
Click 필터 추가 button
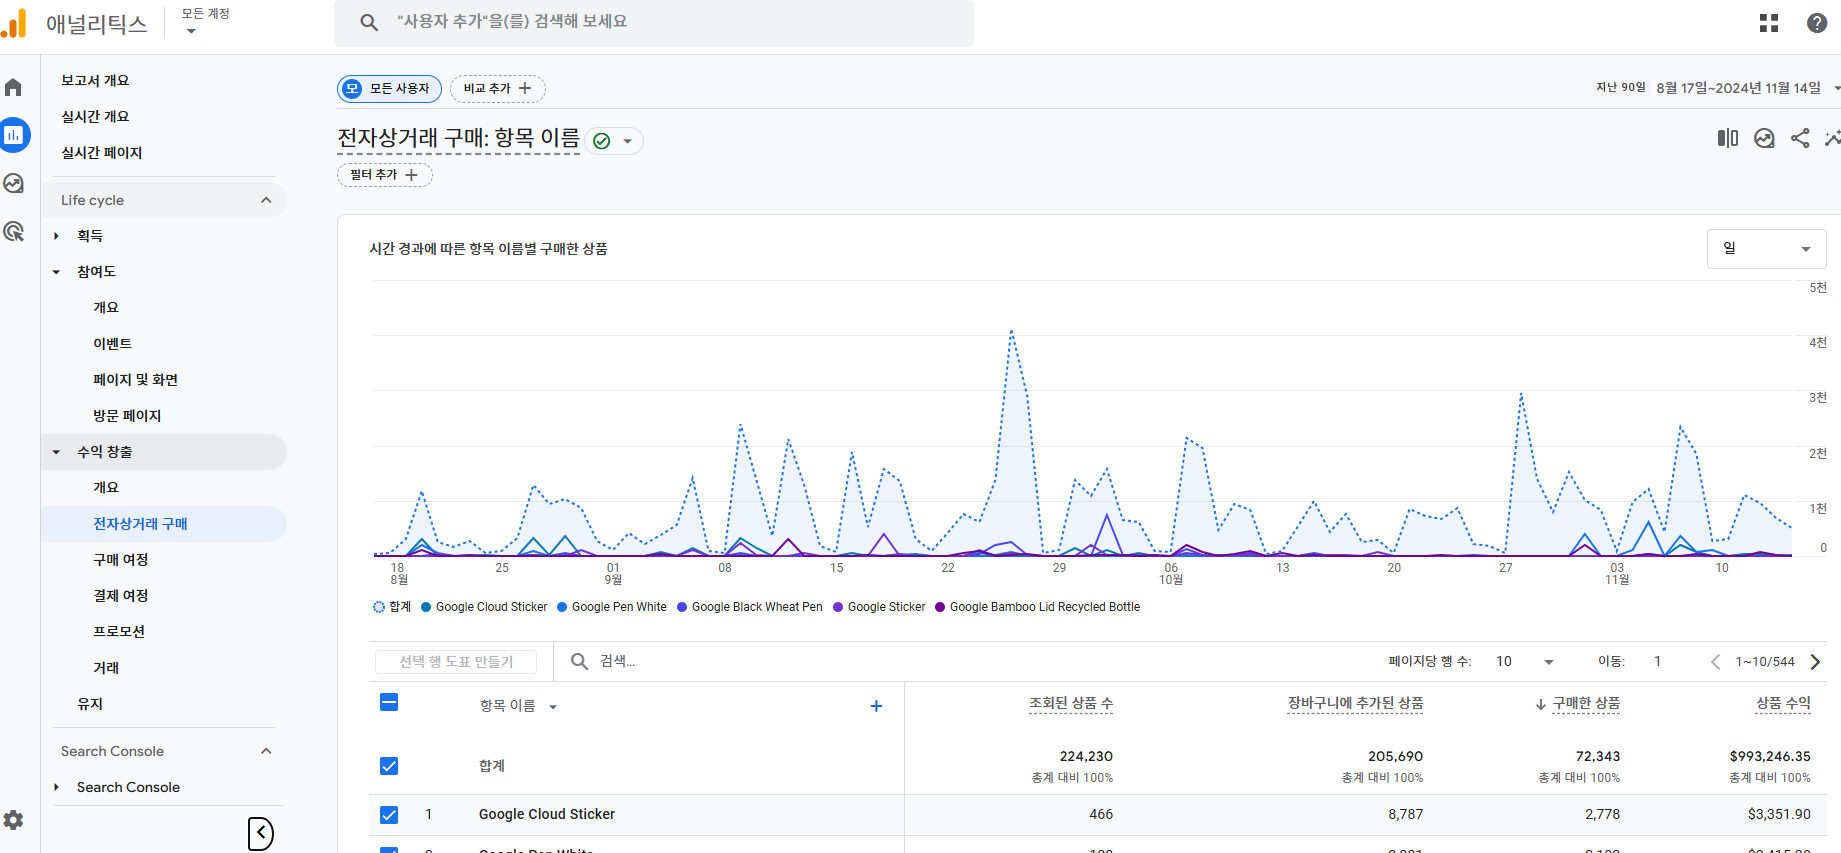click(x=385, y=175)
